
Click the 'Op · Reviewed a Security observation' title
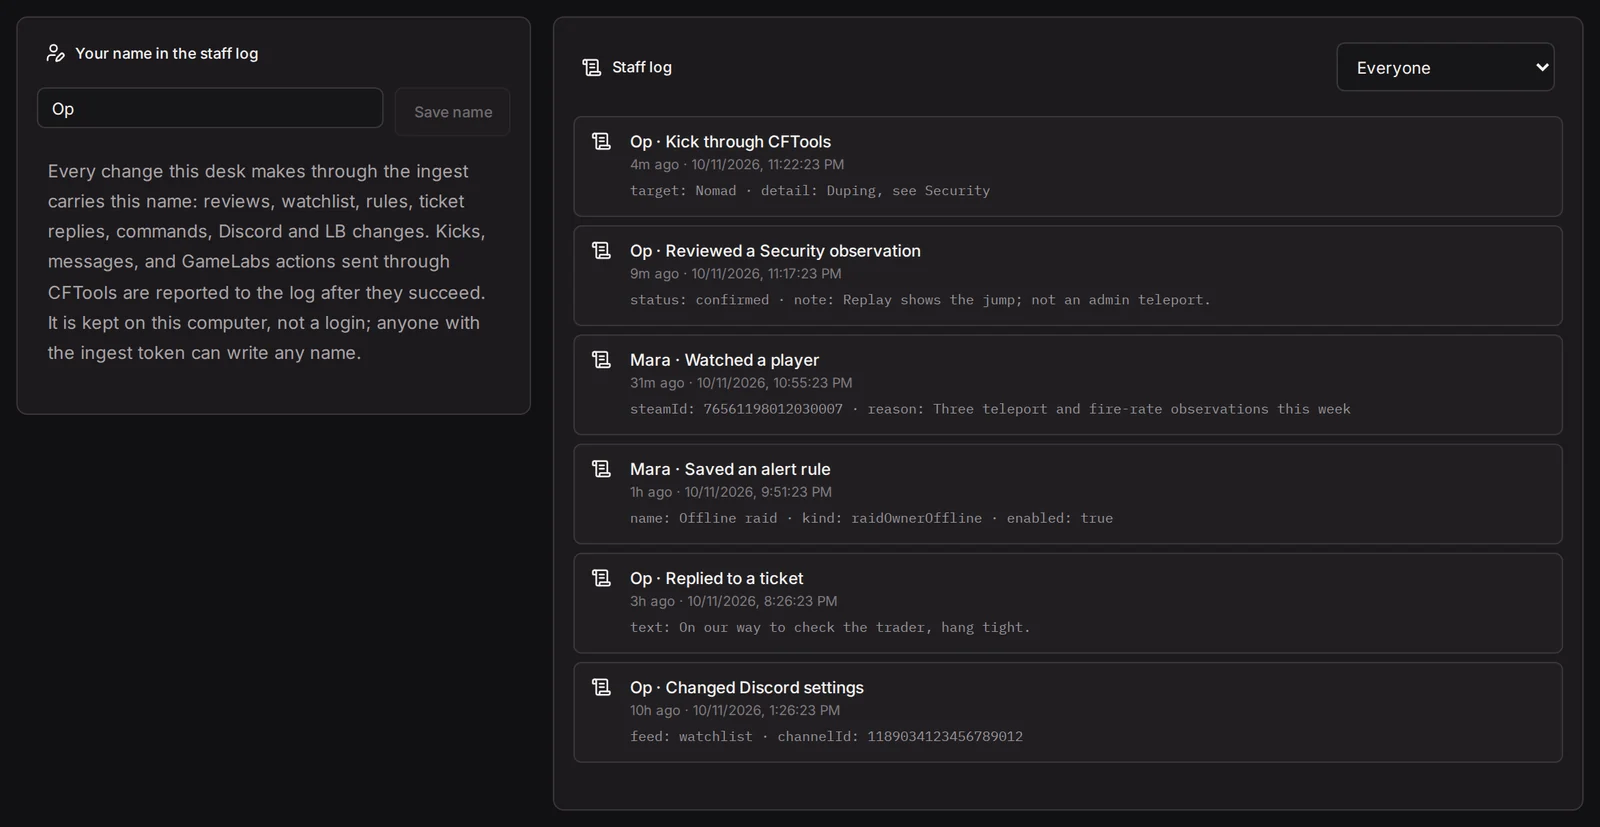pyautogui.click(x=775, y=251)
